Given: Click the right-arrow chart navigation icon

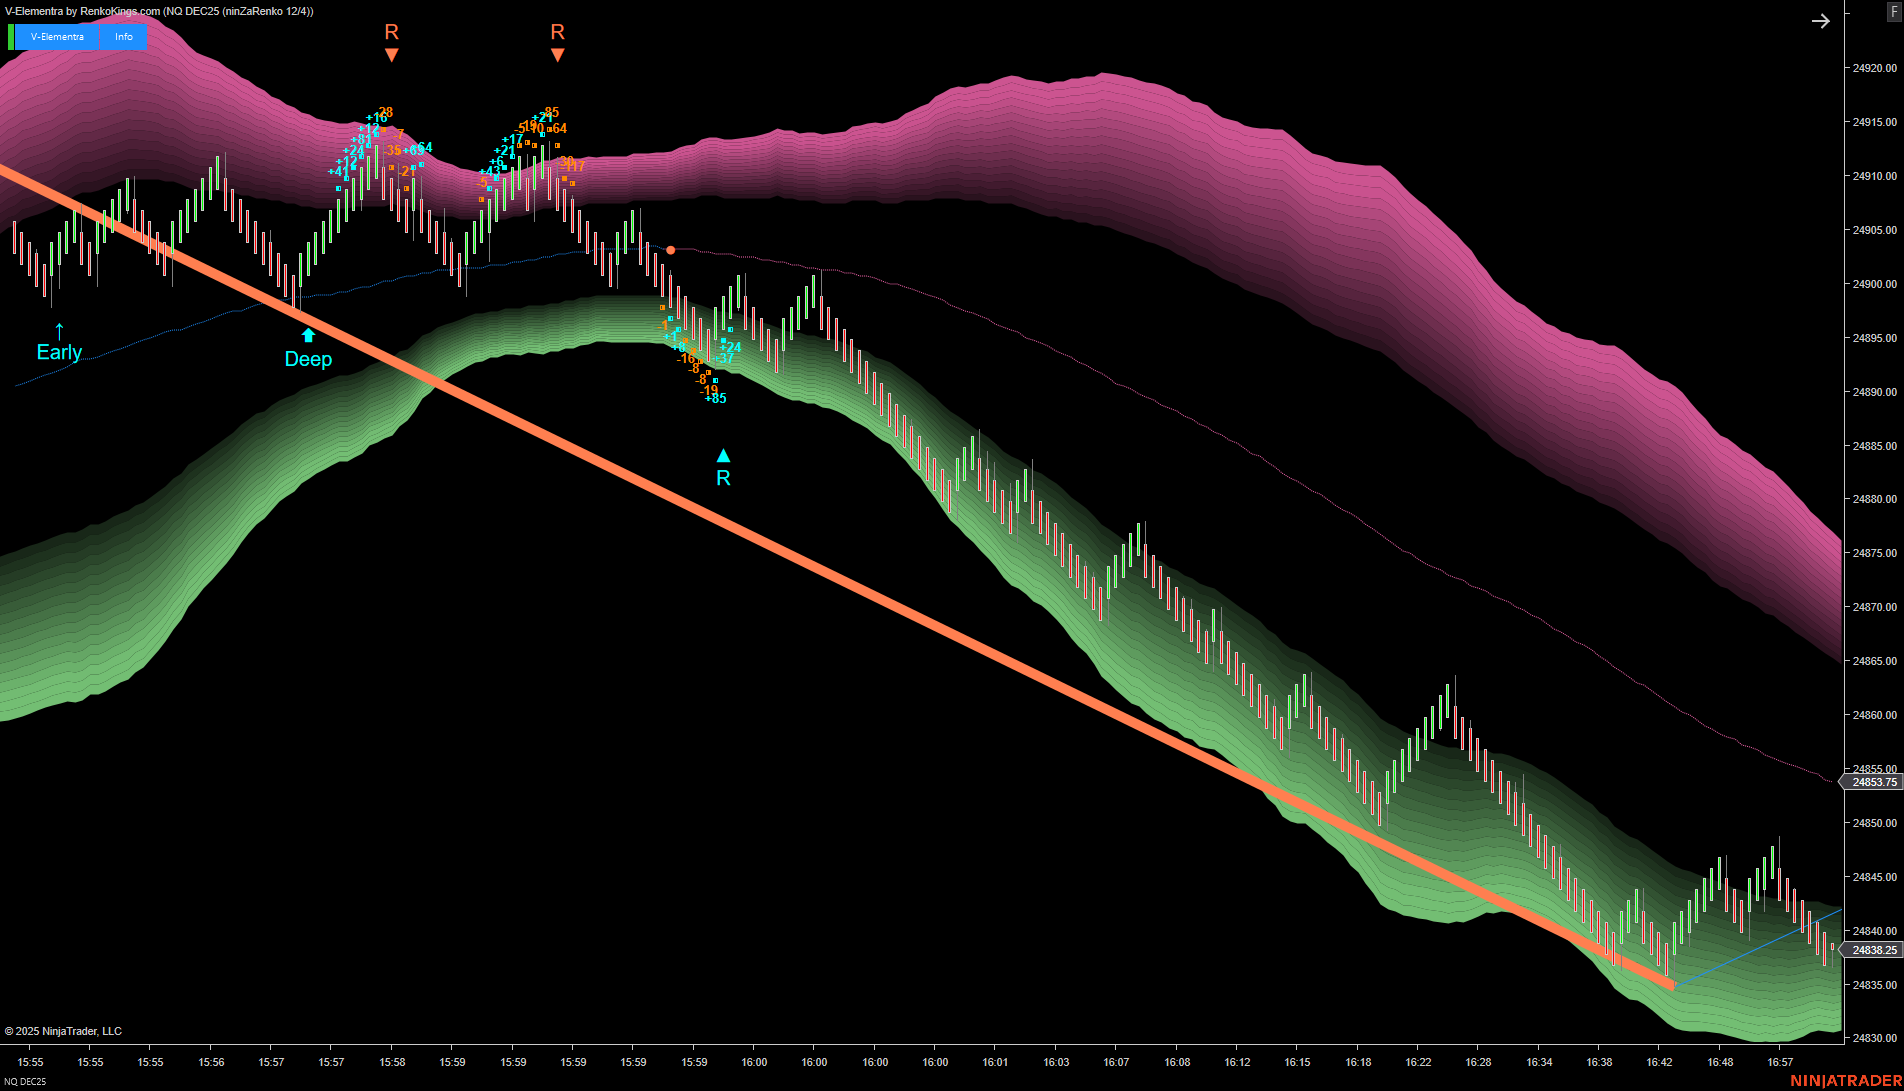Looking at the screenshot, I should [1821, 20].
